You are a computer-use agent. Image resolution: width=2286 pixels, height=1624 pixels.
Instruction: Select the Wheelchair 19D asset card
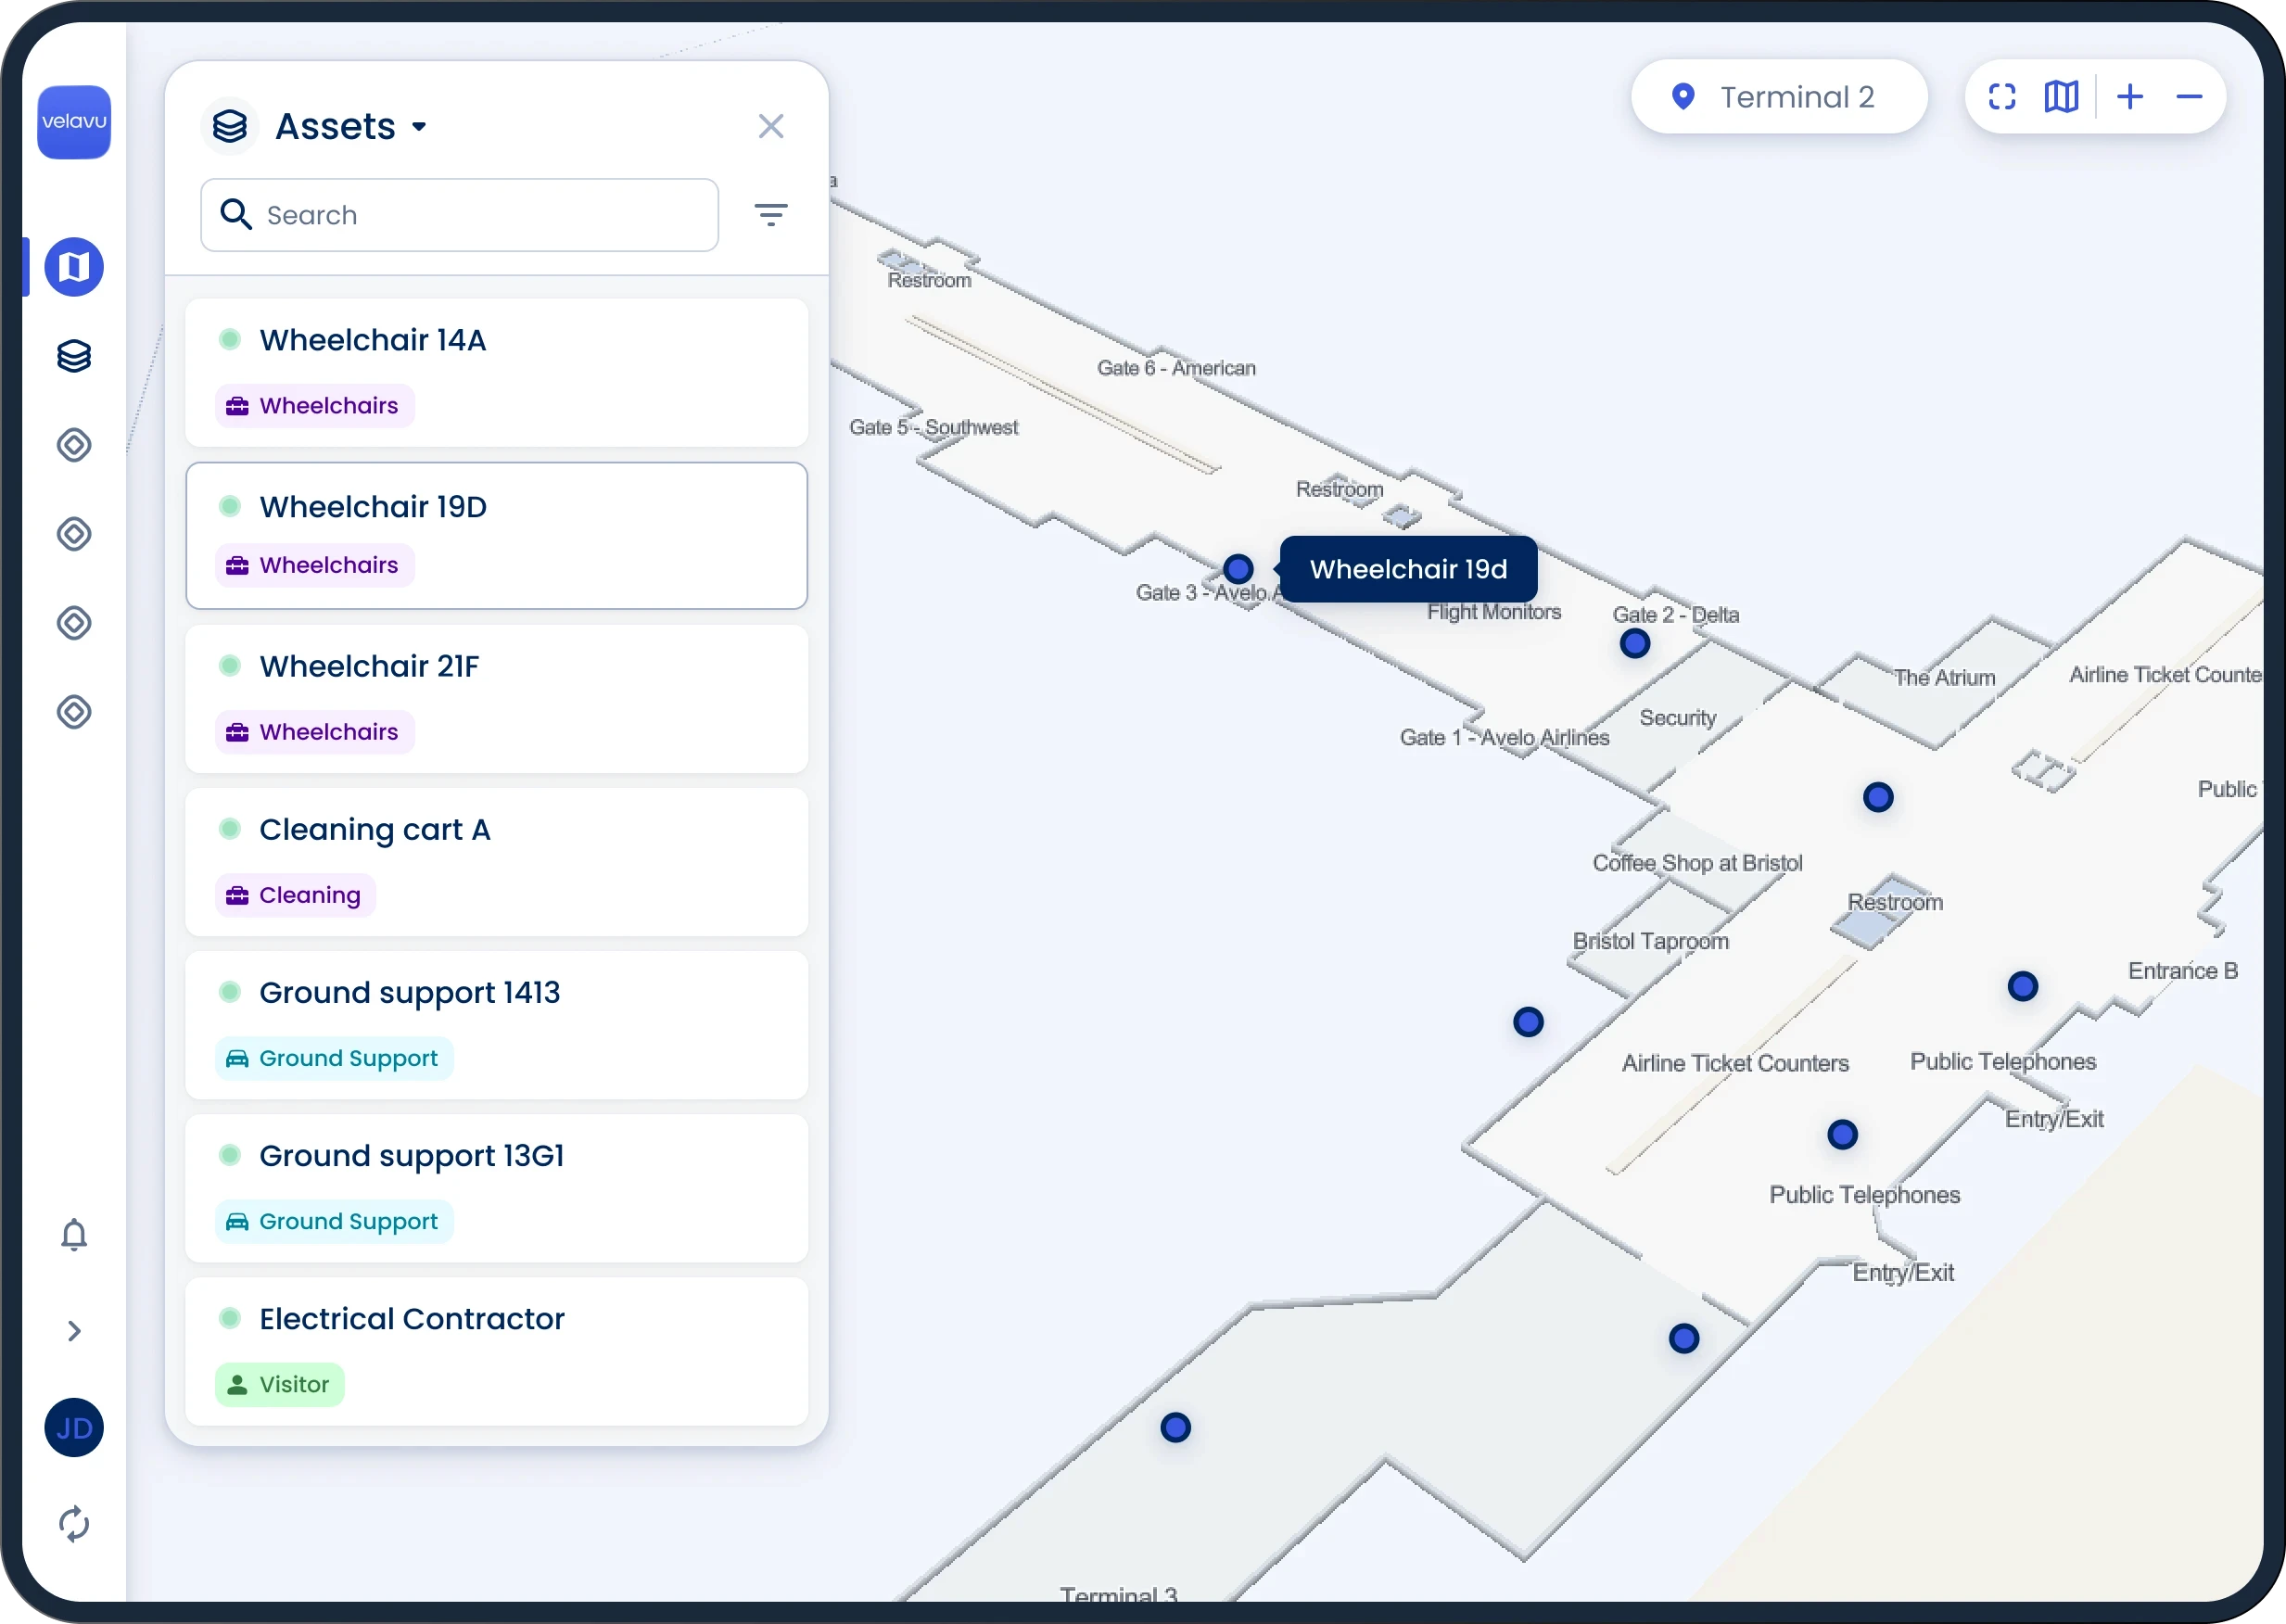[497, 536]
